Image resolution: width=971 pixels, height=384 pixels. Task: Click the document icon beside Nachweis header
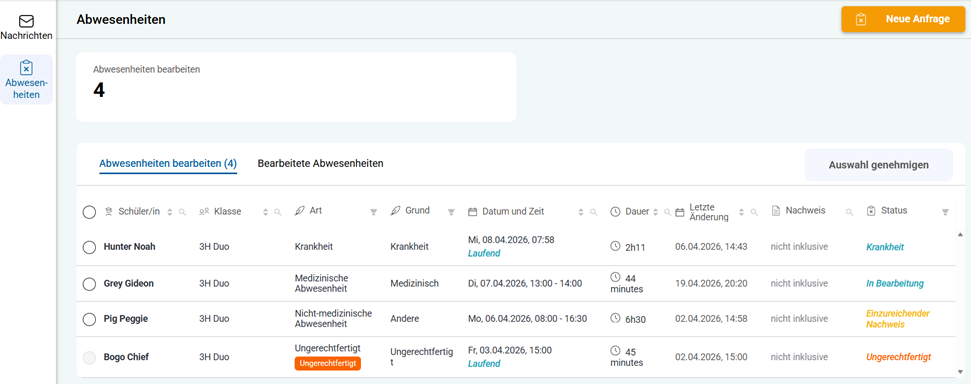[x=775, y=211]
